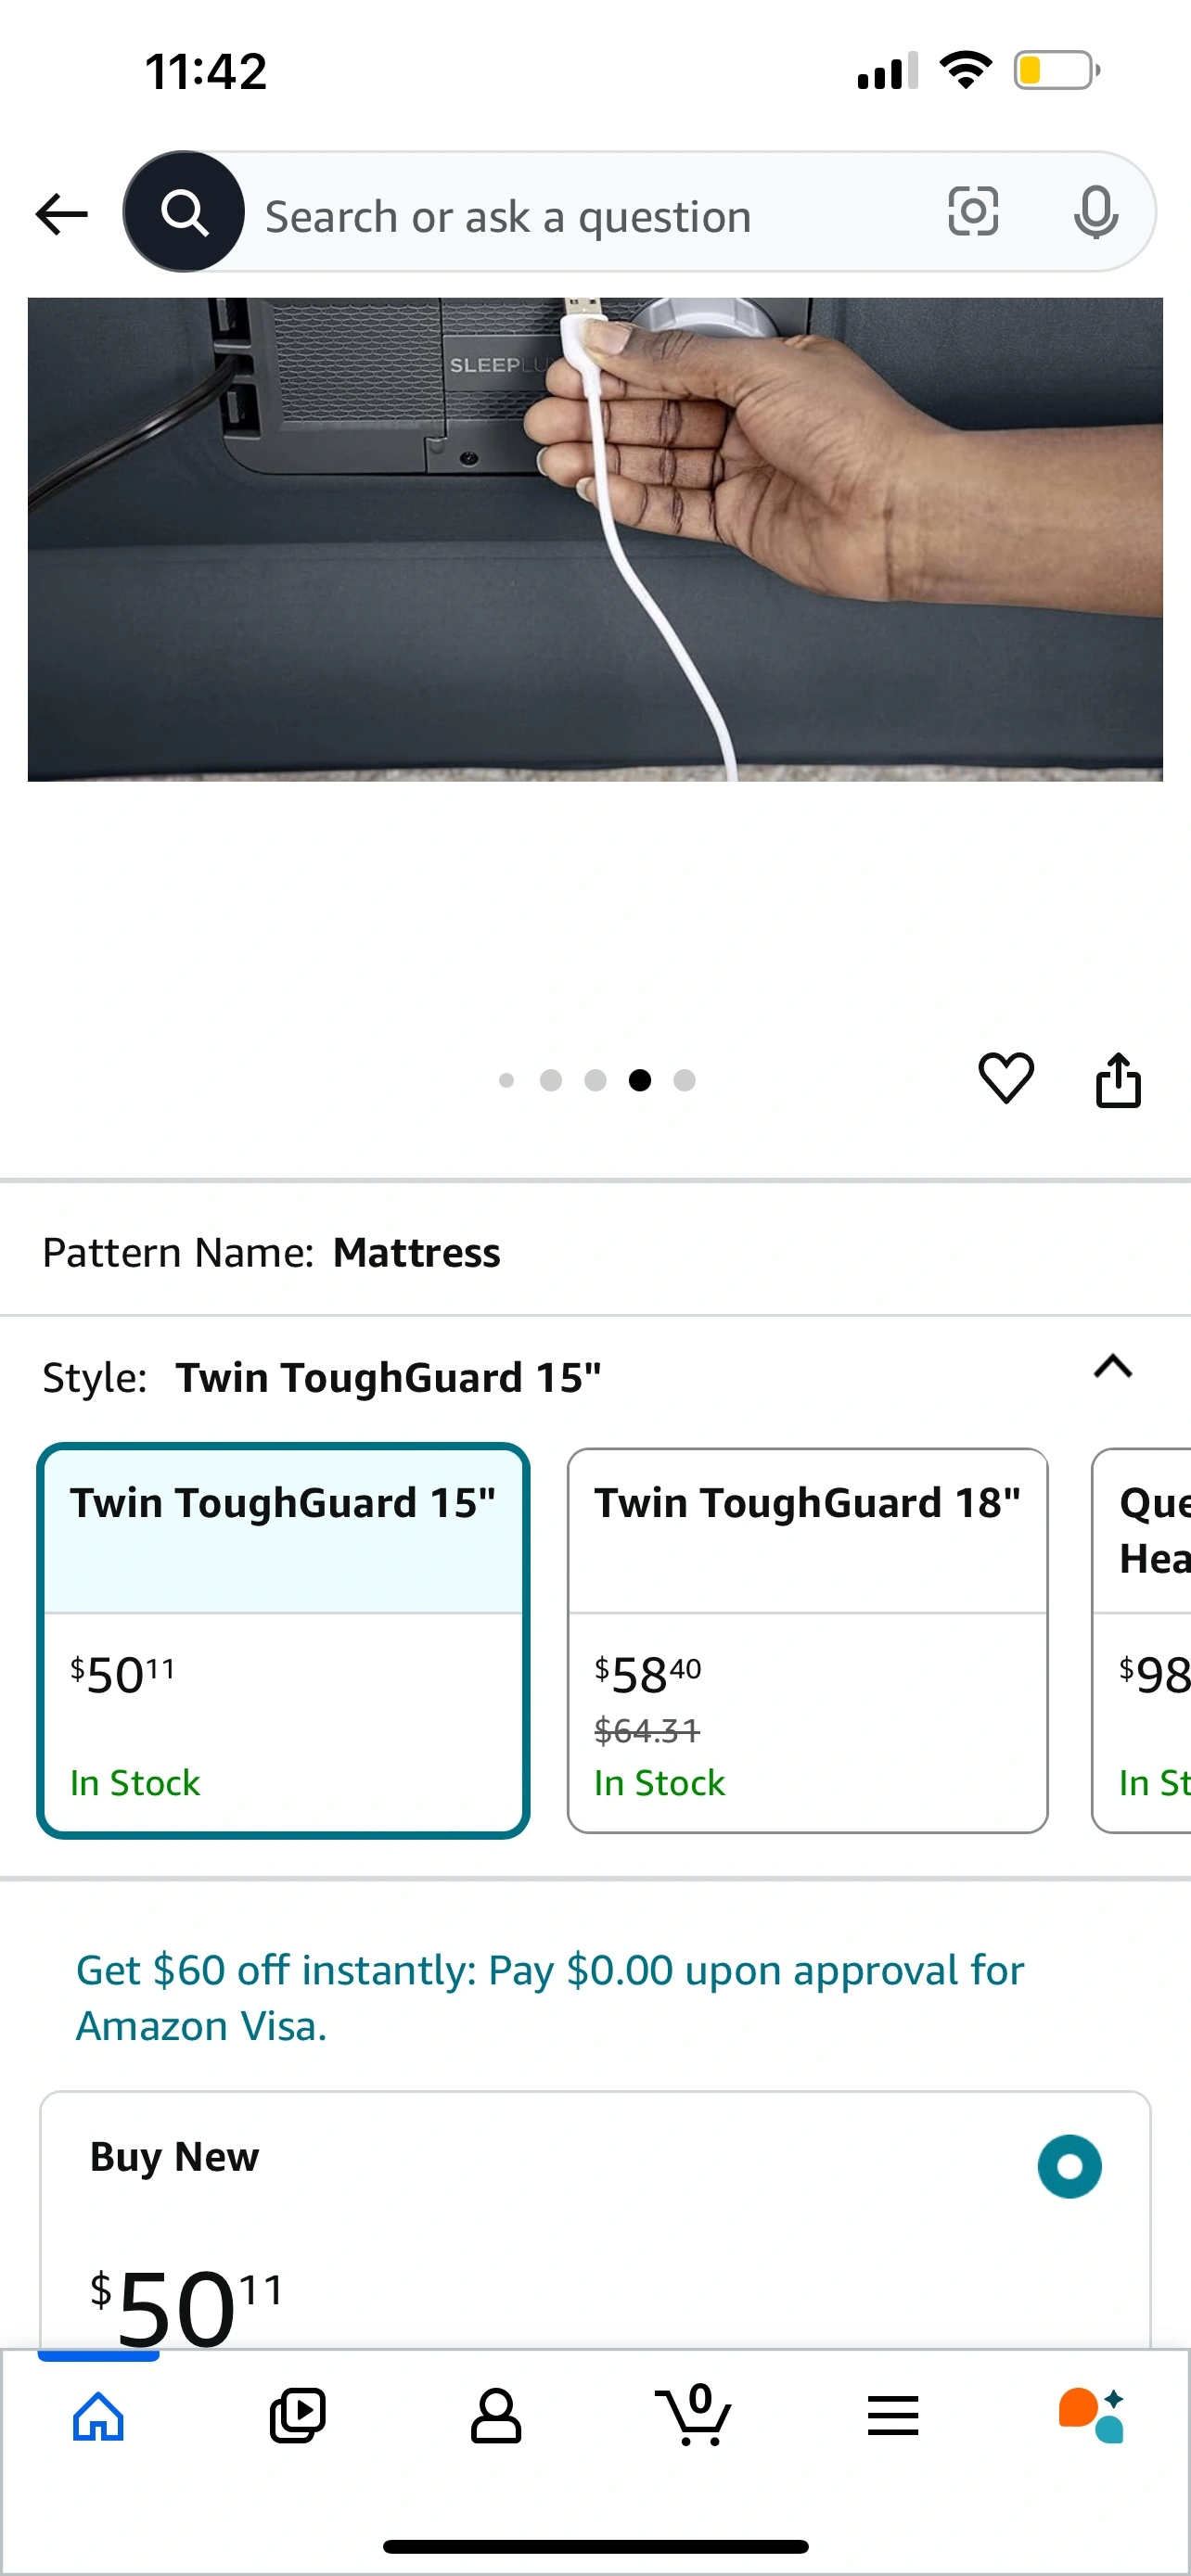Collapse the Style options chevron
Screen dimensions: 1191x2576
(1112, 1367)
